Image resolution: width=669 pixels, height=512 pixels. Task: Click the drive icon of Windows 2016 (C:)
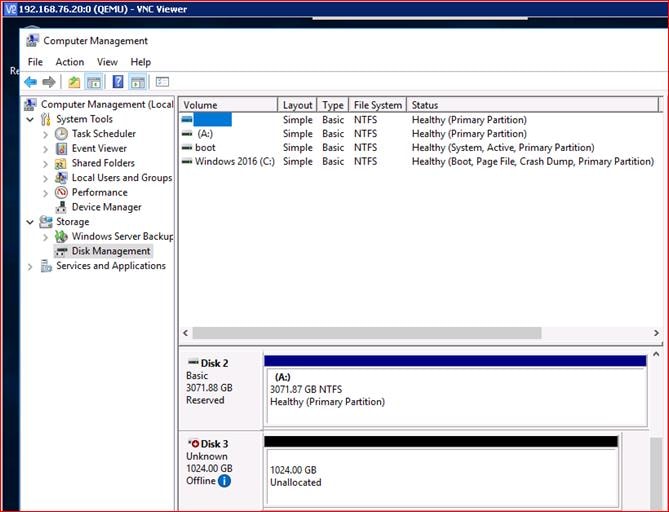tap(187, 162)
